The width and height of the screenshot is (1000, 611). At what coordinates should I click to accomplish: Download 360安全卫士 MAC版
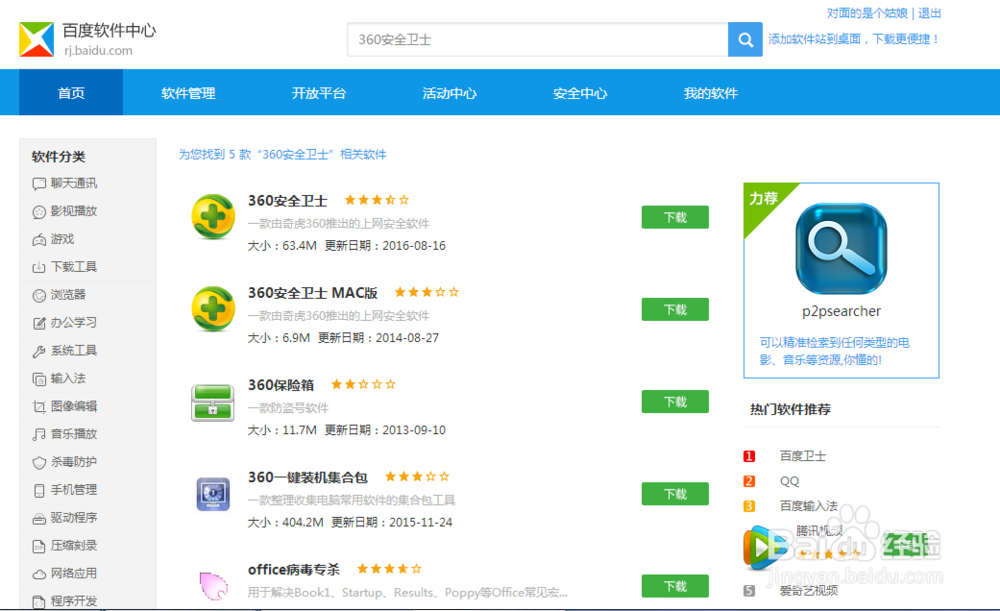(x=675, y=309)
